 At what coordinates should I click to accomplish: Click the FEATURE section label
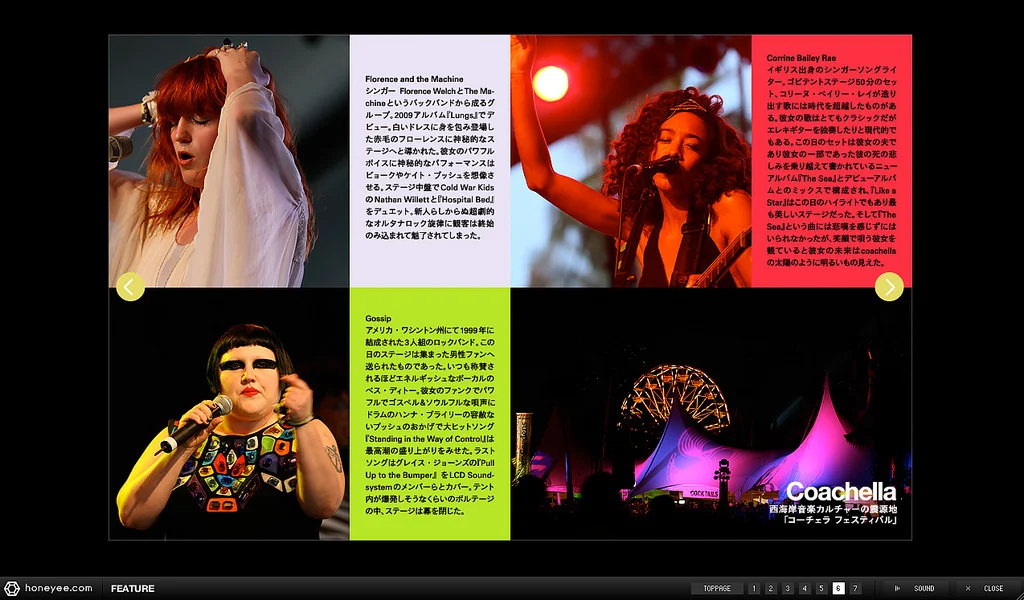(x=133, y=589)
